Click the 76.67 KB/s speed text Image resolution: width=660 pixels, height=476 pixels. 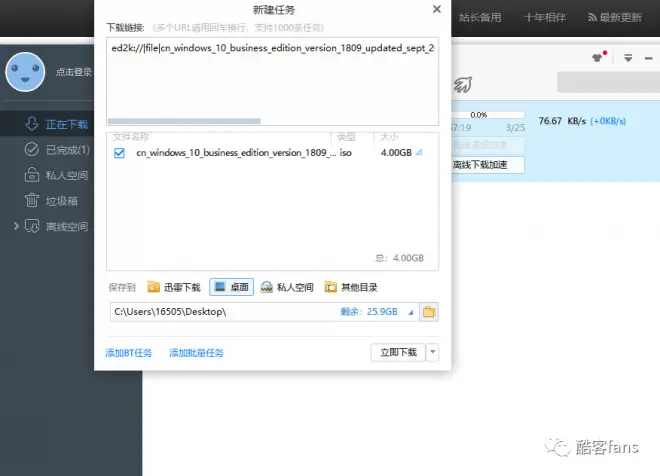tap(562, 121)
